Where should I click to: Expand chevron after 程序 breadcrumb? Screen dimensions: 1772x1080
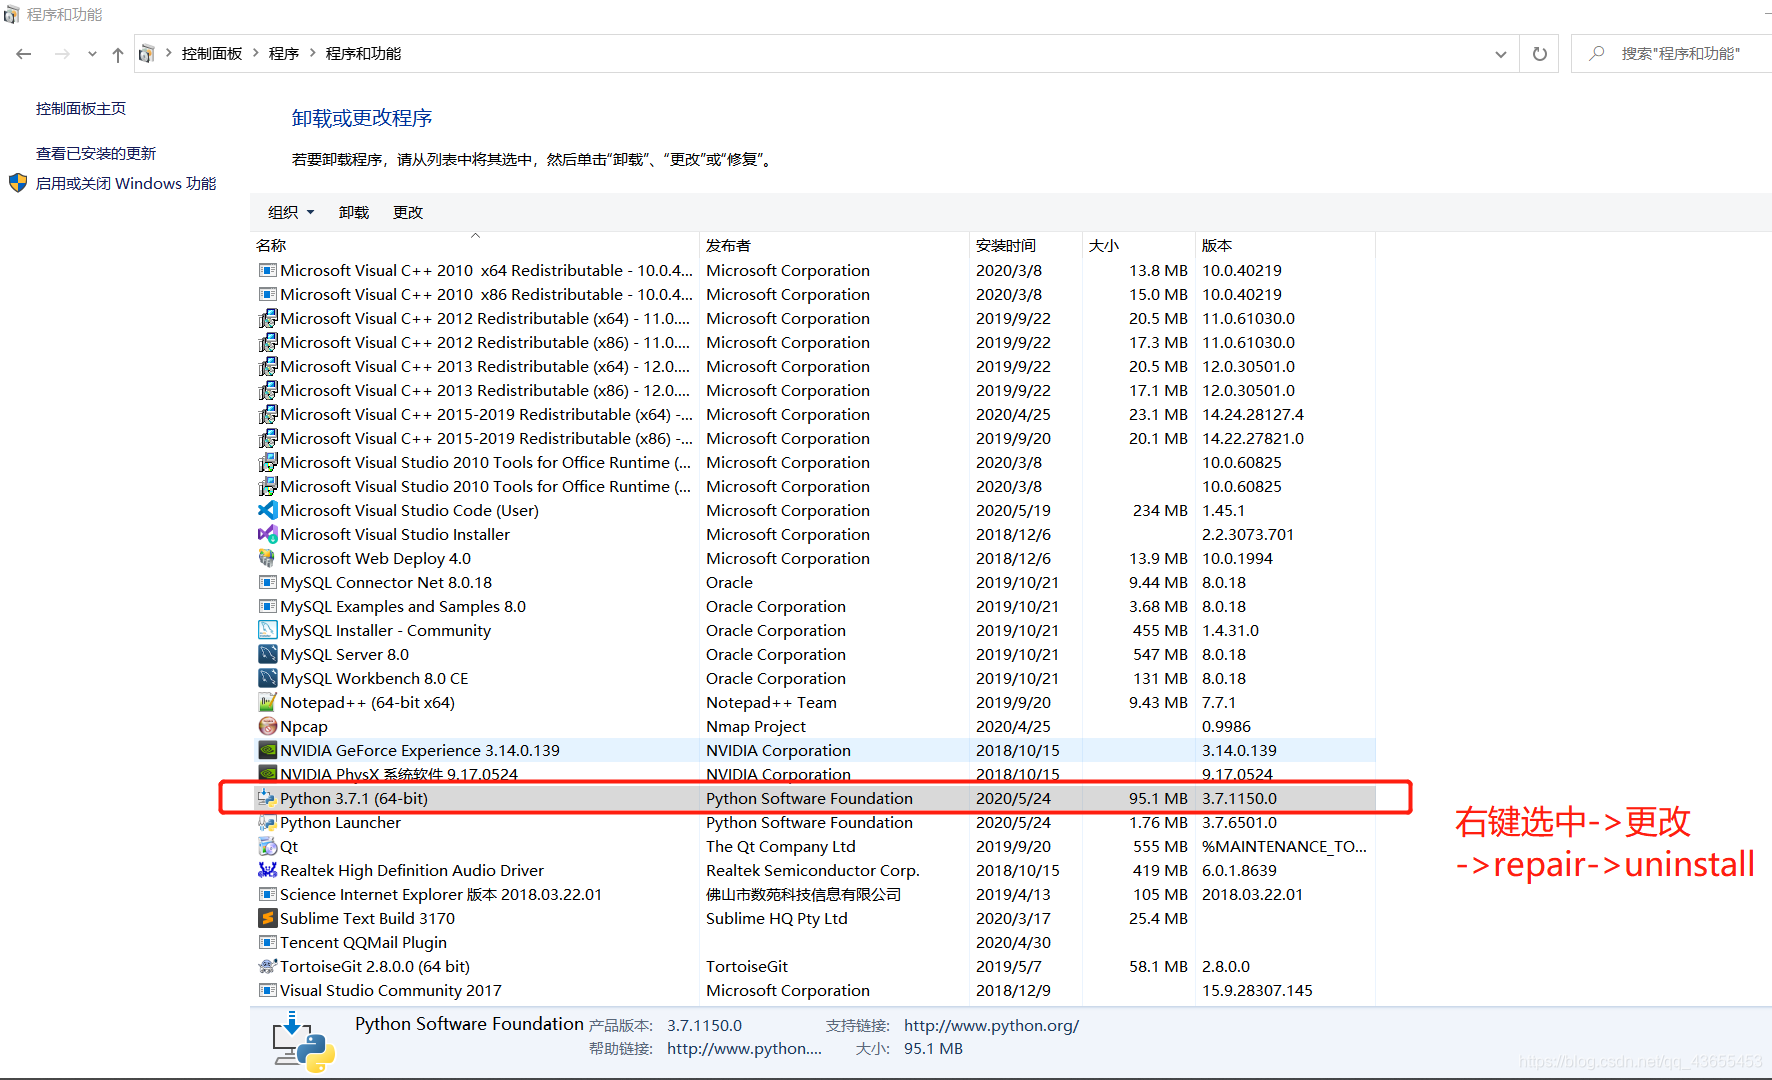[312, 53]
